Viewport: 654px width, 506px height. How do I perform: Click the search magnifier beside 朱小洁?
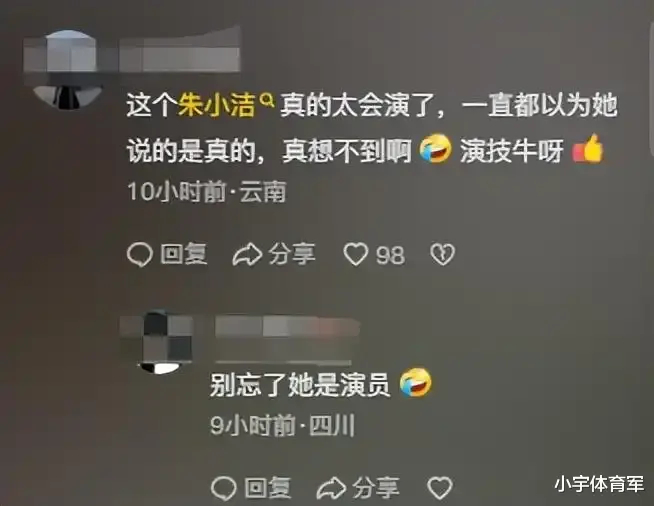[267, 100]
